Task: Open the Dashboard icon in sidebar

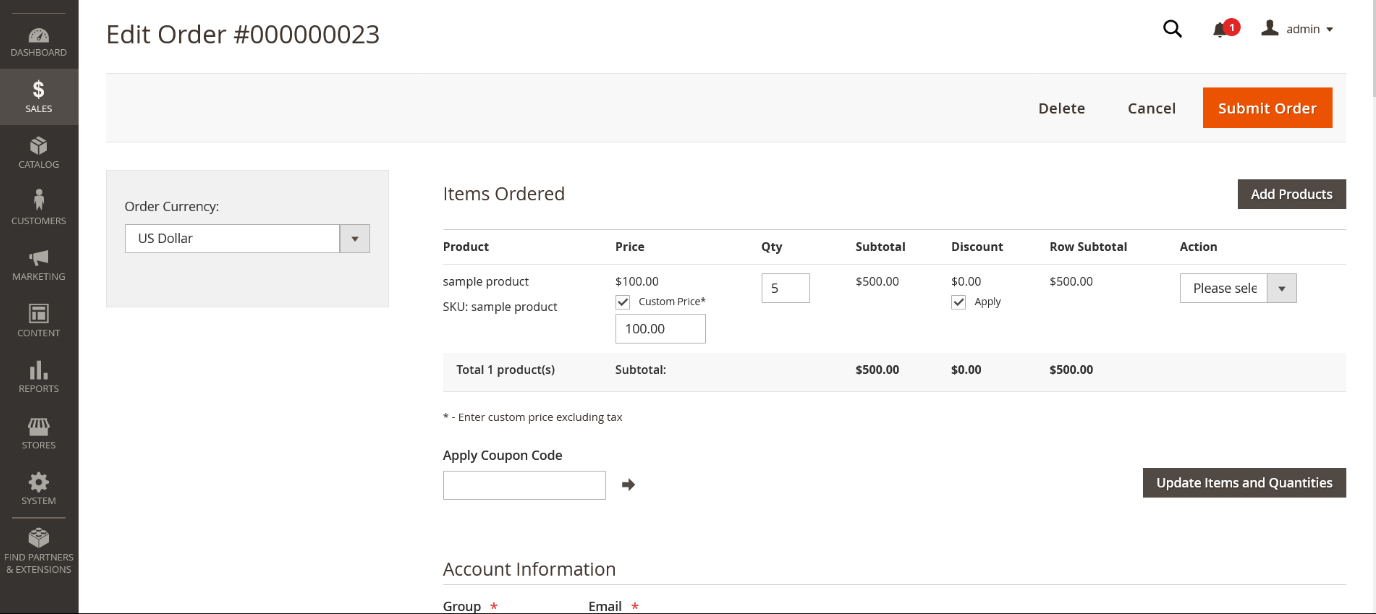Action: point(38,35)
